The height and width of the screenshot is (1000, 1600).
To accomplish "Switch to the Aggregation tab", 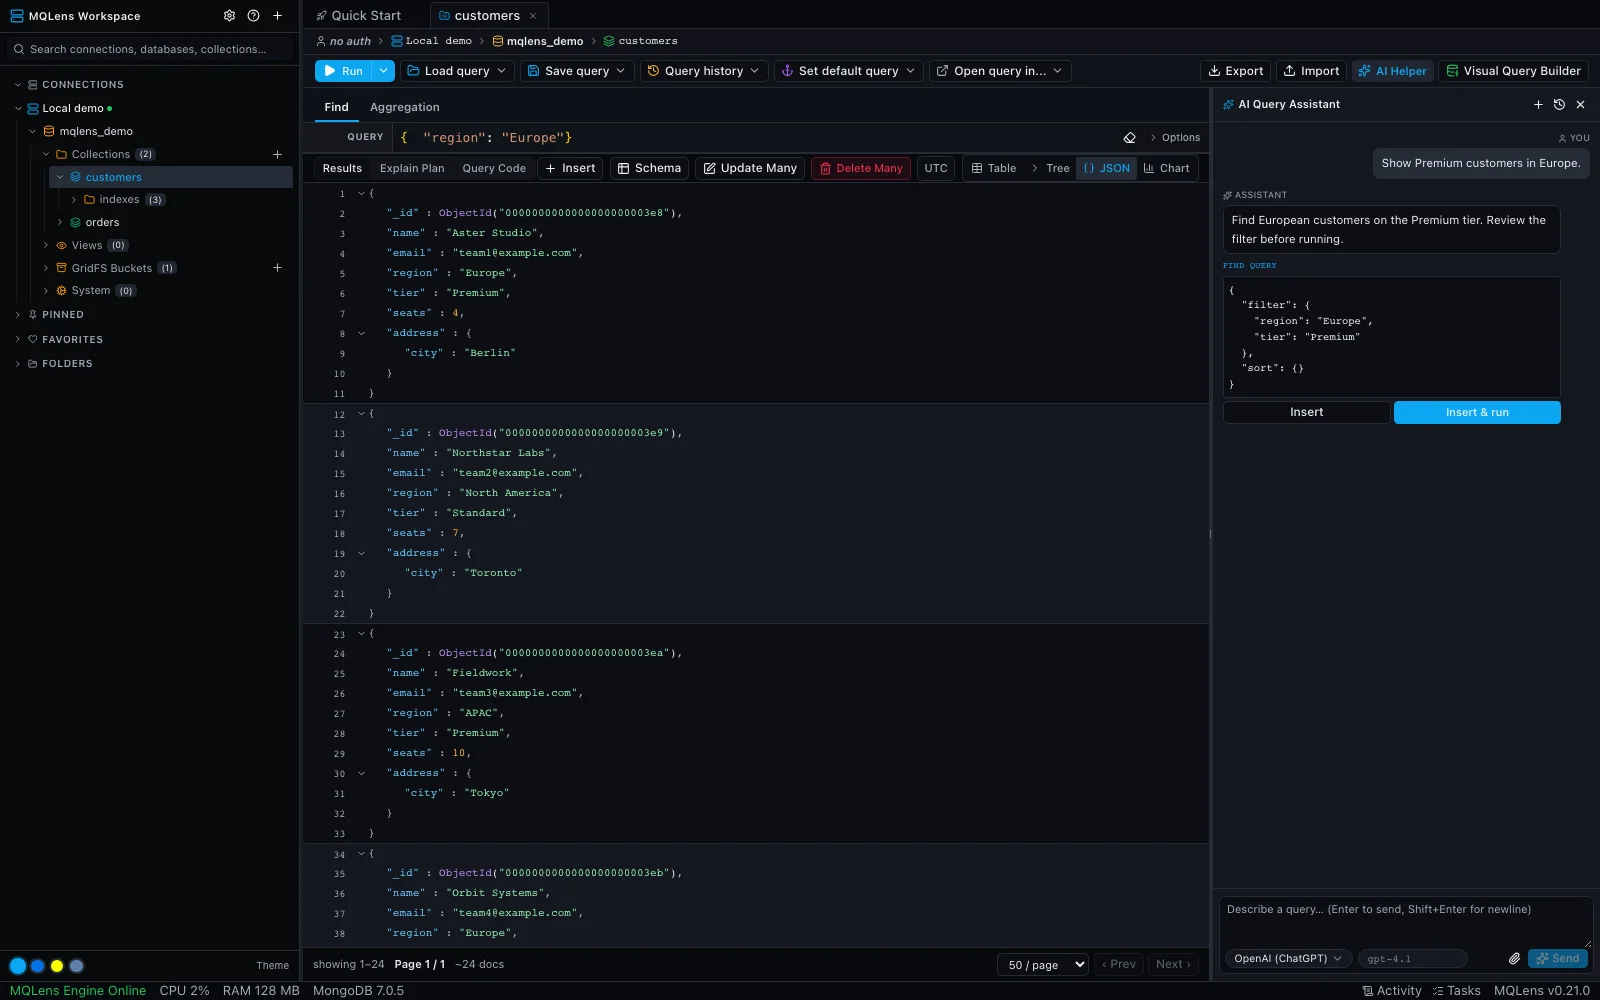I will 404,107.
